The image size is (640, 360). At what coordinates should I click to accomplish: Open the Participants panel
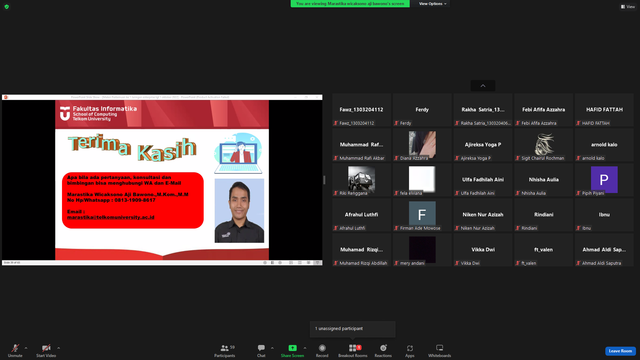(x=224, y=350)
